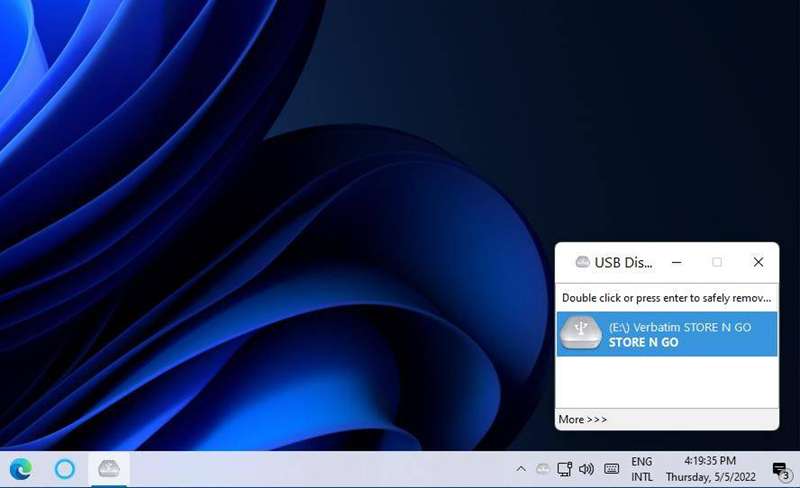
Task: Expand the More >>> options
Action: click(x=583, y=420)
